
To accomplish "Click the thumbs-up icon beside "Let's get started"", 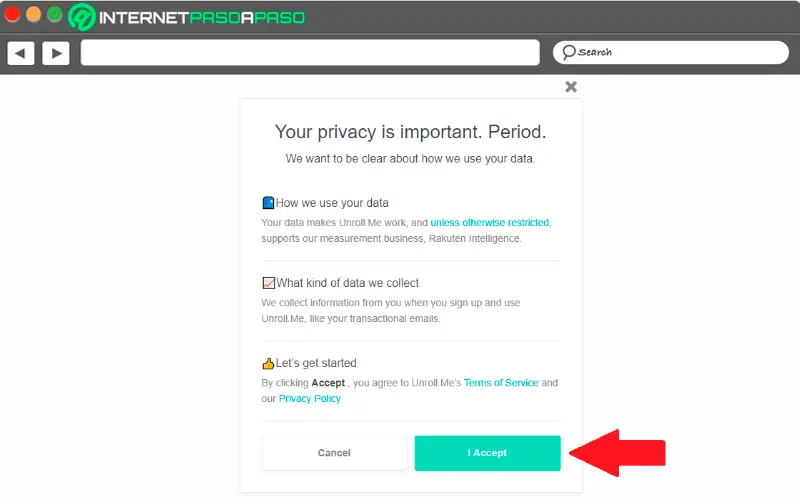I will point(268,363).
